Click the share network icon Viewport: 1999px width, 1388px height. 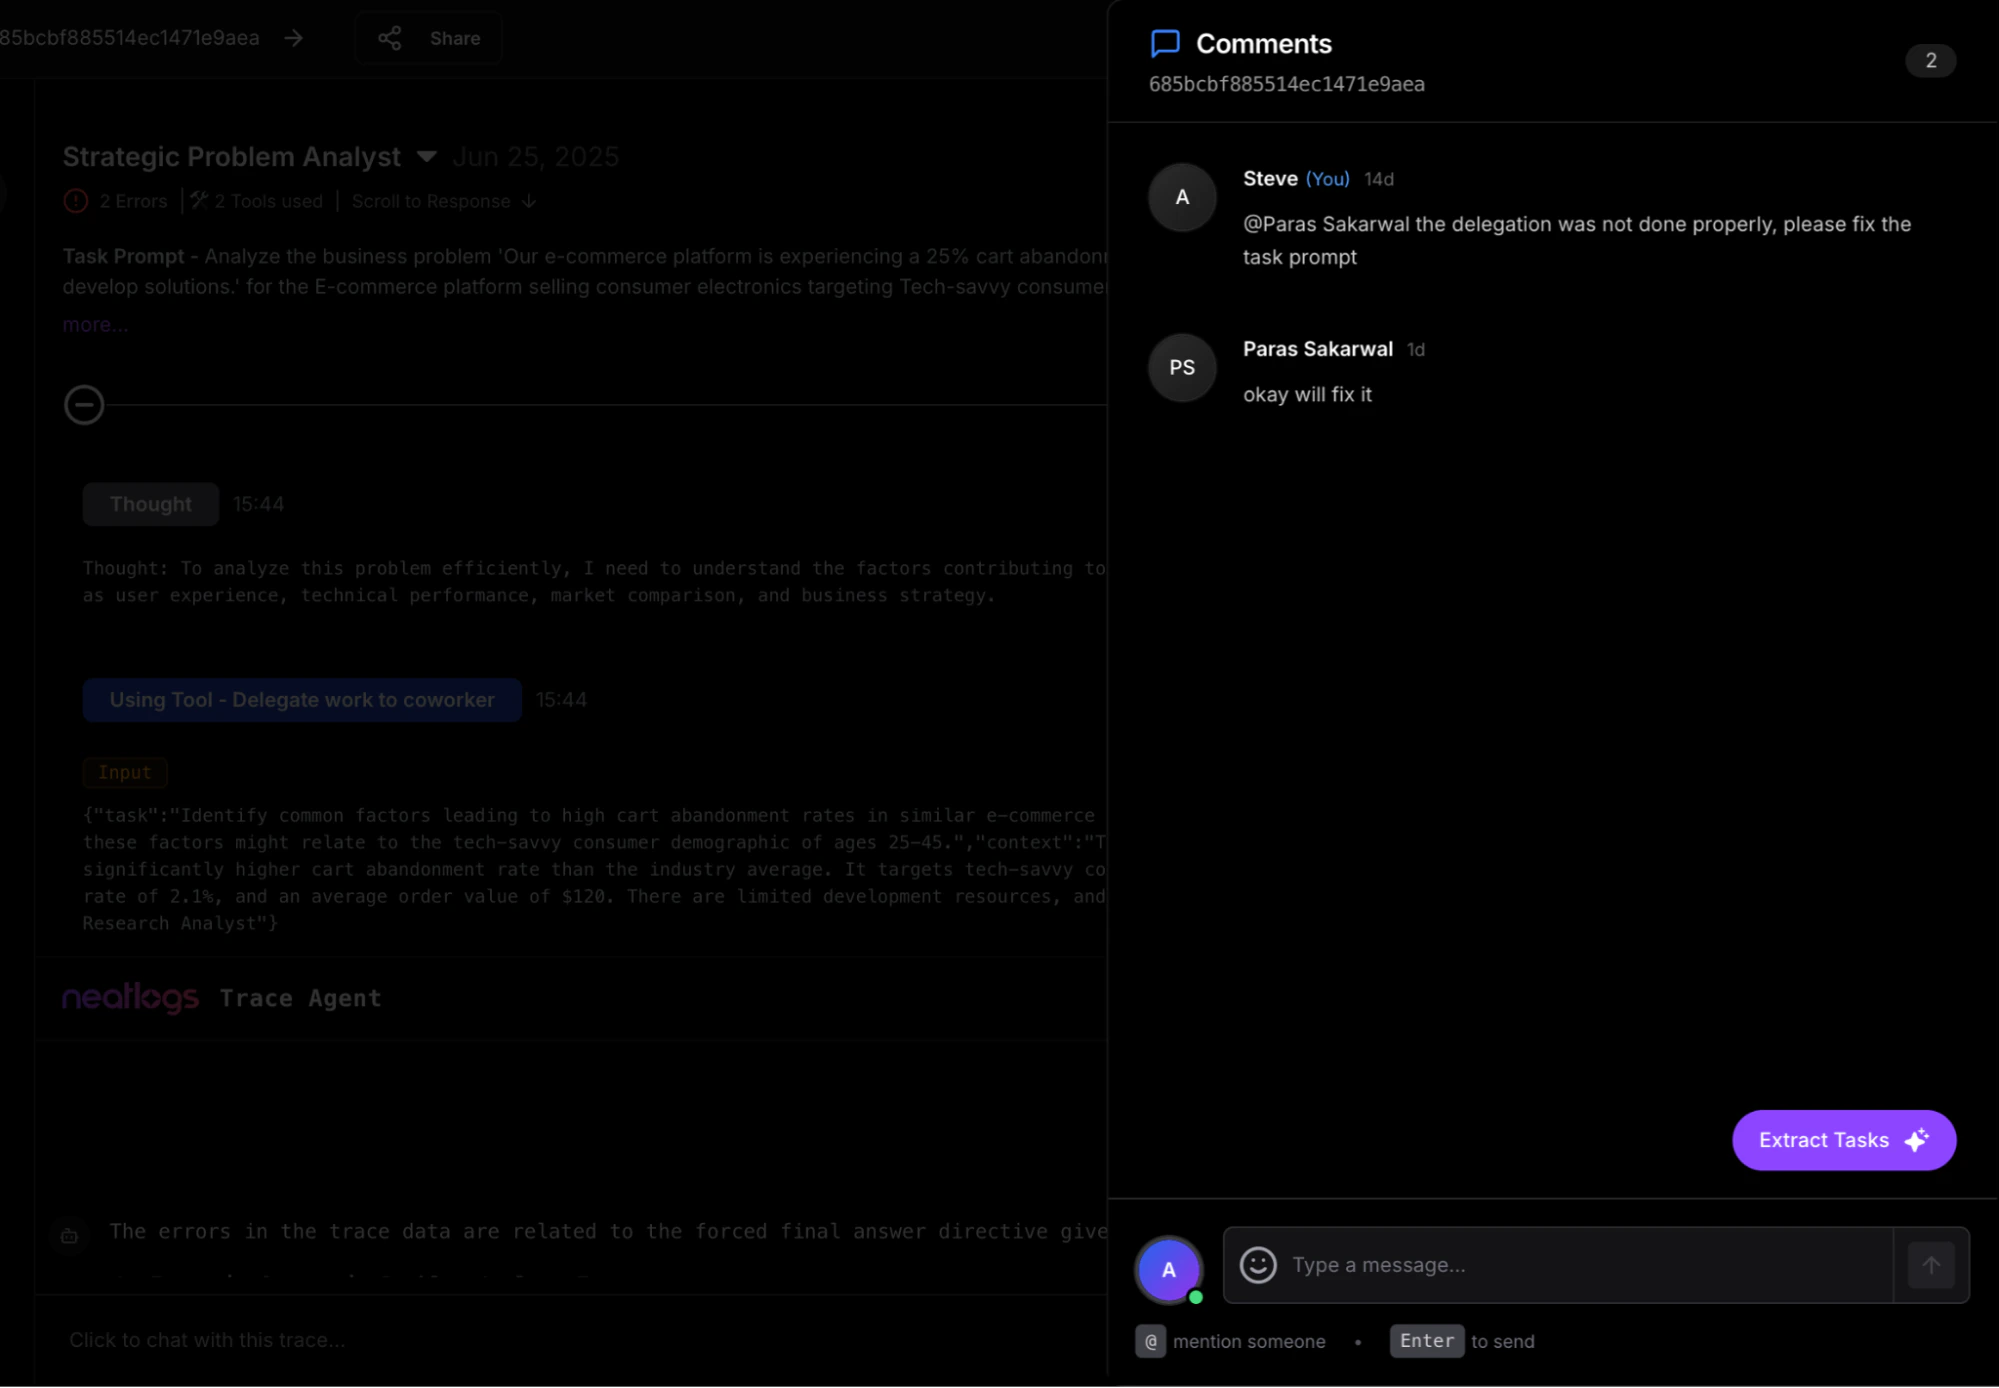389,38
